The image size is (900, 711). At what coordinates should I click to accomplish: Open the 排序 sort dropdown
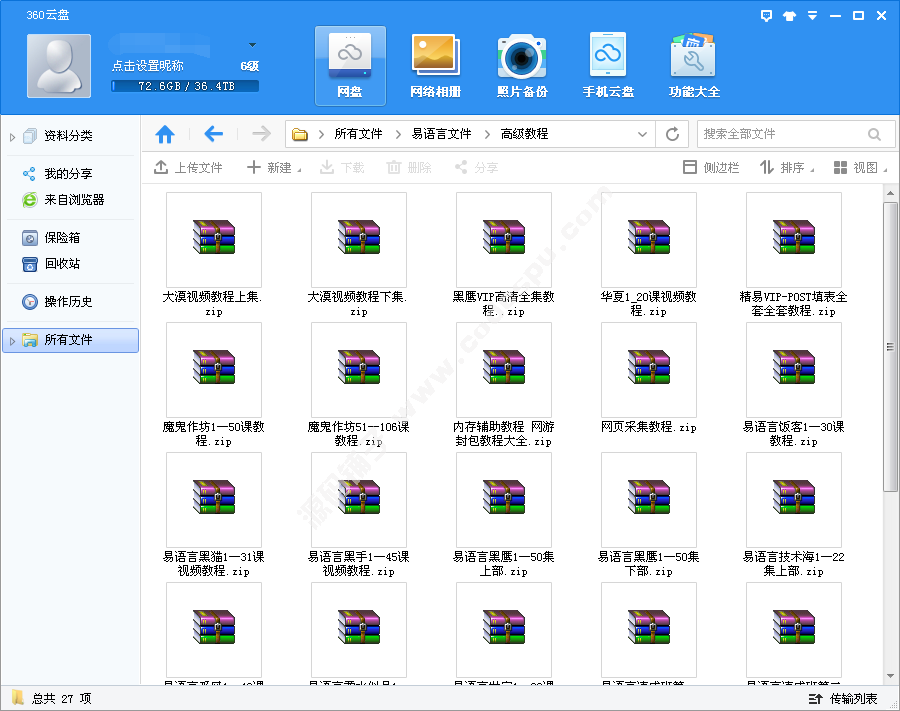[x=786, y=168]
